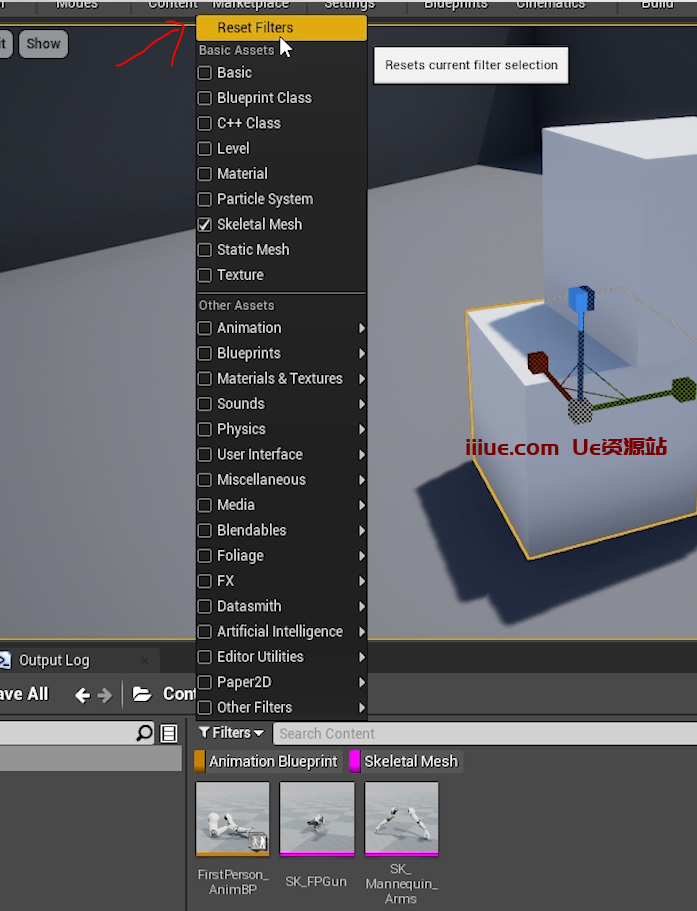Image resolution: width=697 pixels, height=911 pixels.
Task: Click the collections view icon beside search
Action: [x=169, y=734]
